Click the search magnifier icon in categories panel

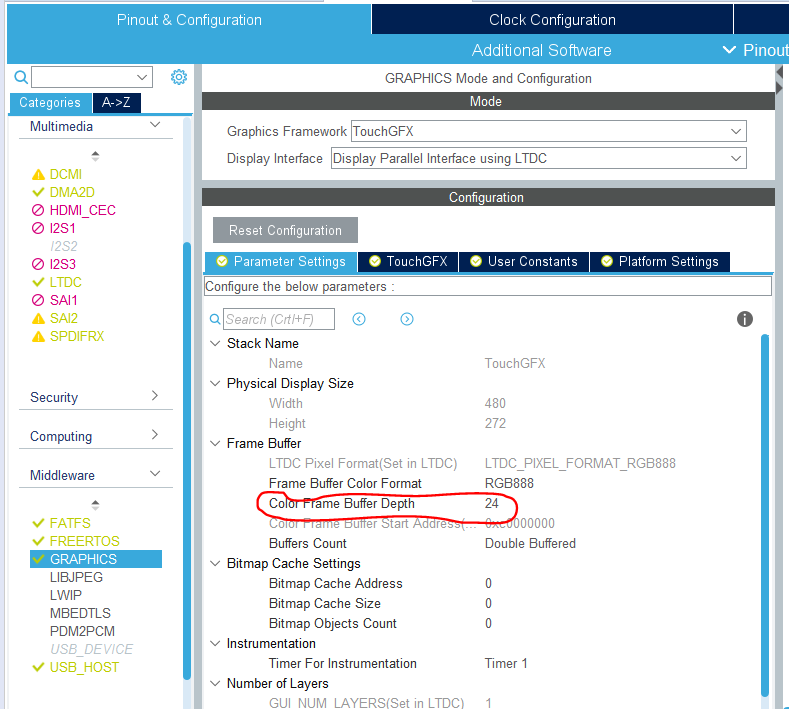tap(21, 77)
